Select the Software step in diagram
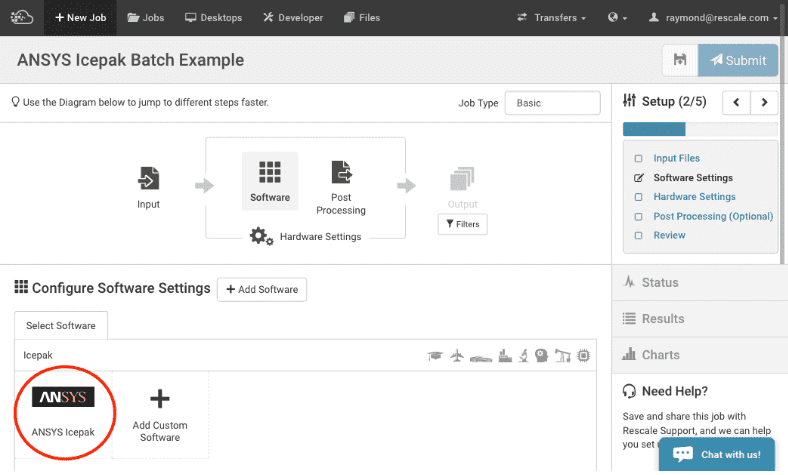 [x=270, y=181]
